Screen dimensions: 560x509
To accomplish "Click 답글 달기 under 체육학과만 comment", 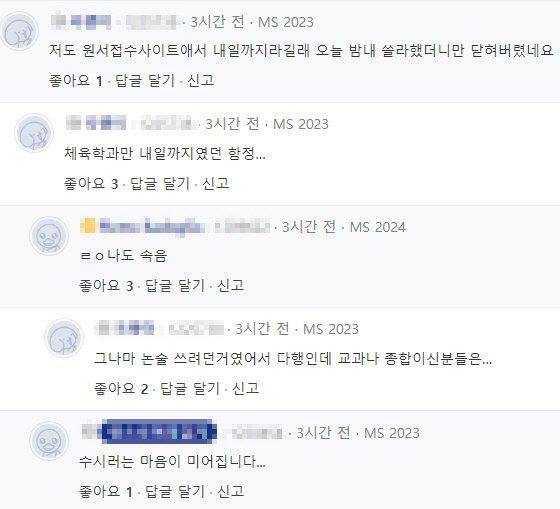I will 160,184.
